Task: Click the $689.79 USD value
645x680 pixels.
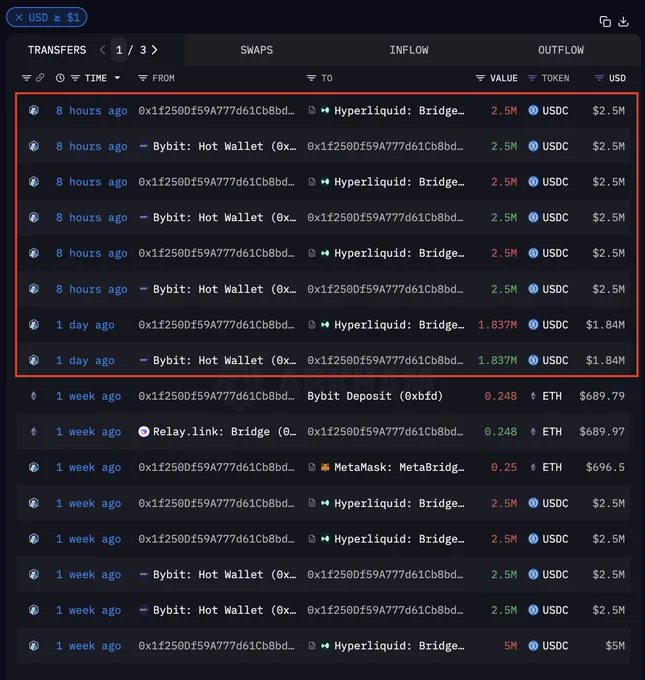Action: pos(602,396)
